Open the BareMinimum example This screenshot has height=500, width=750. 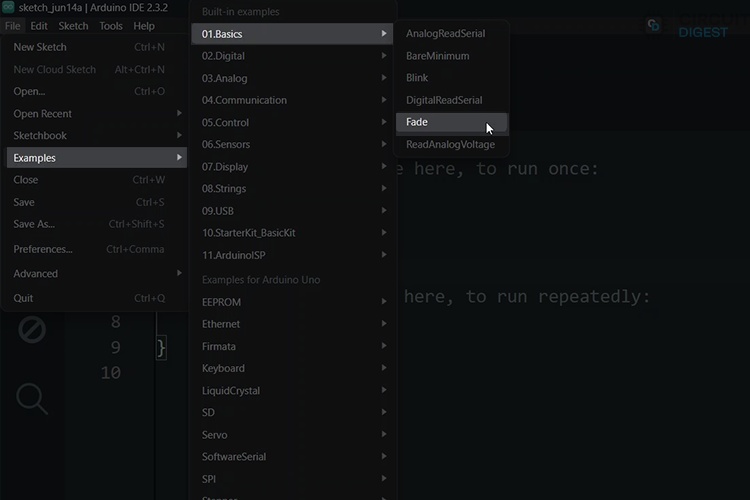click(x=452, y=56)
